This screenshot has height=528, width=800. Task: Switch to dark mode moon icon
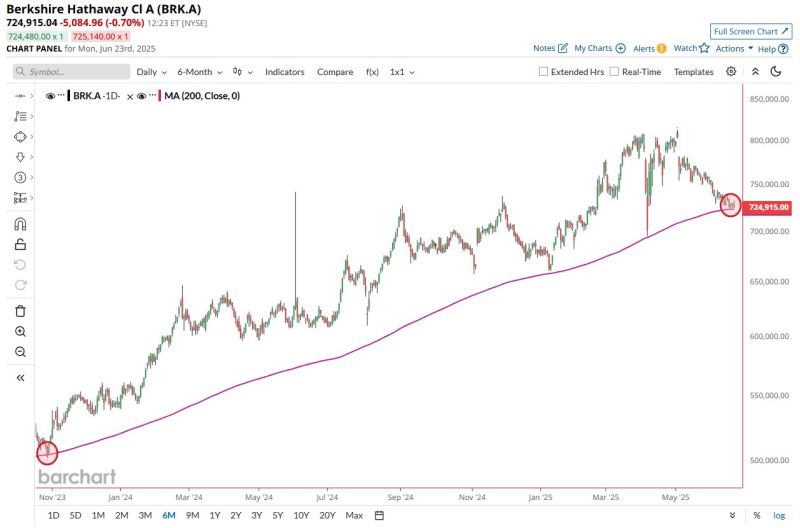pos(777,72)
